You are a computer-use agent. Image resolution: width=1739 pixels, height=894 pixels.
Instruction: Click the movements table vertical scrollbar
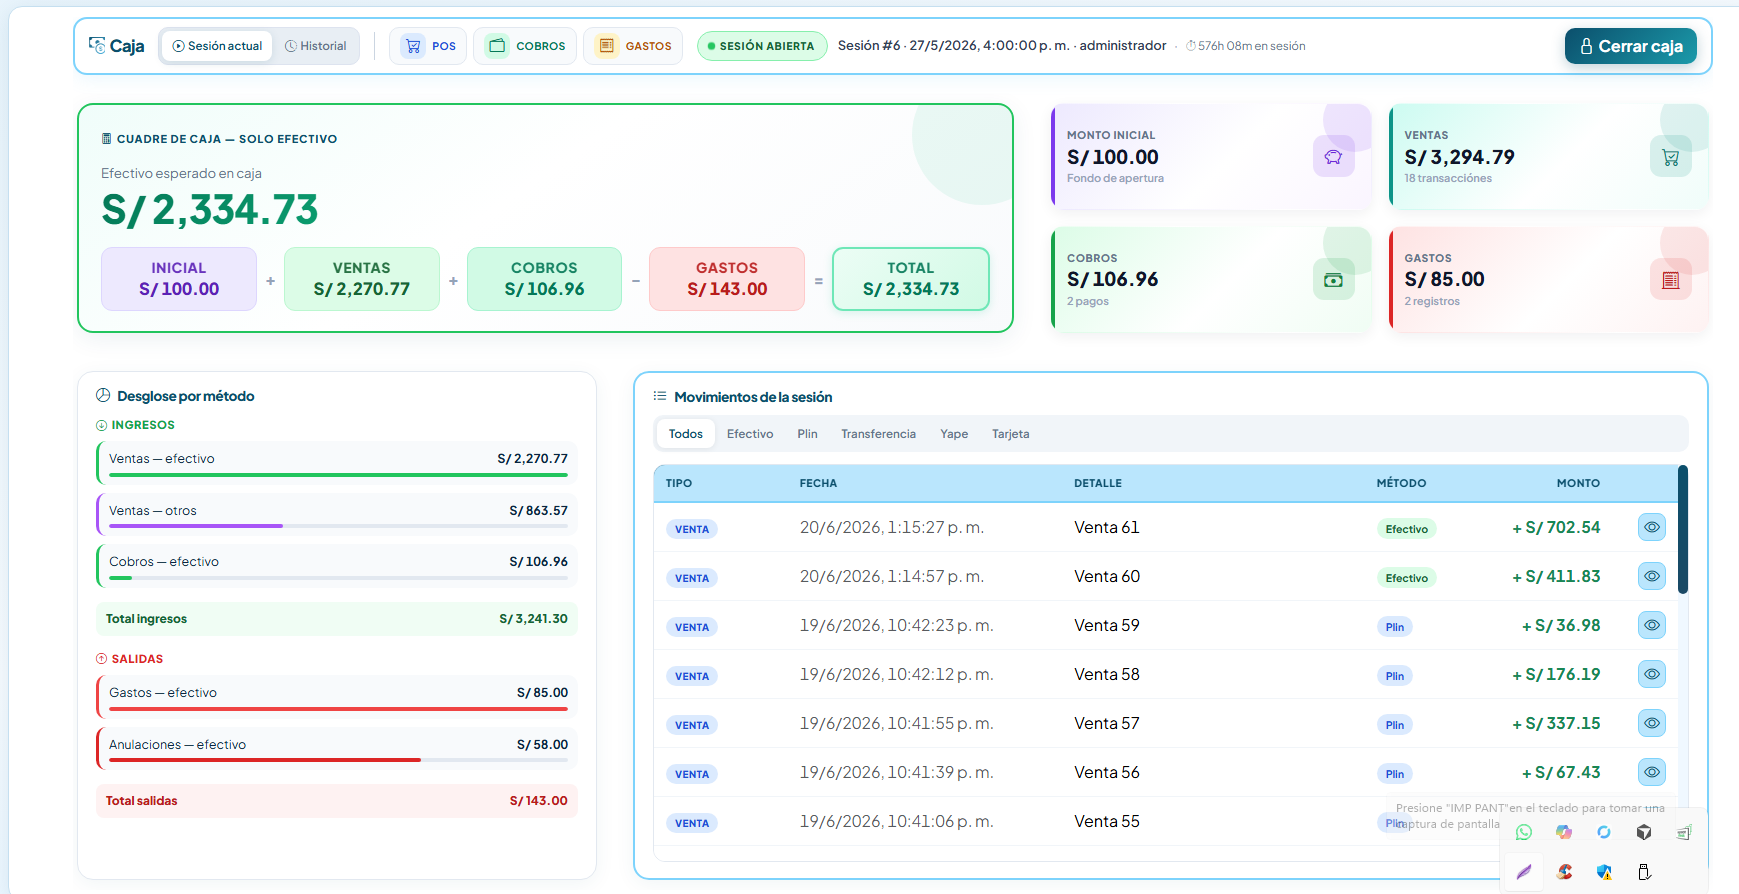1682,530
